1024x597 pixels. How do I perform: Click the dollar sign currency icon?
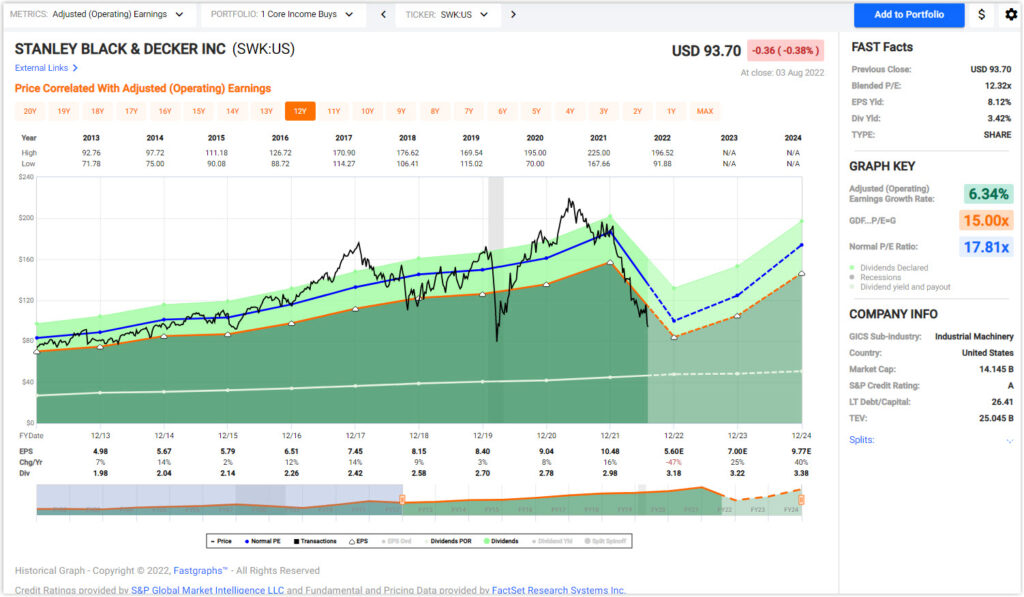pyautogui.click(x=982, y=14)
